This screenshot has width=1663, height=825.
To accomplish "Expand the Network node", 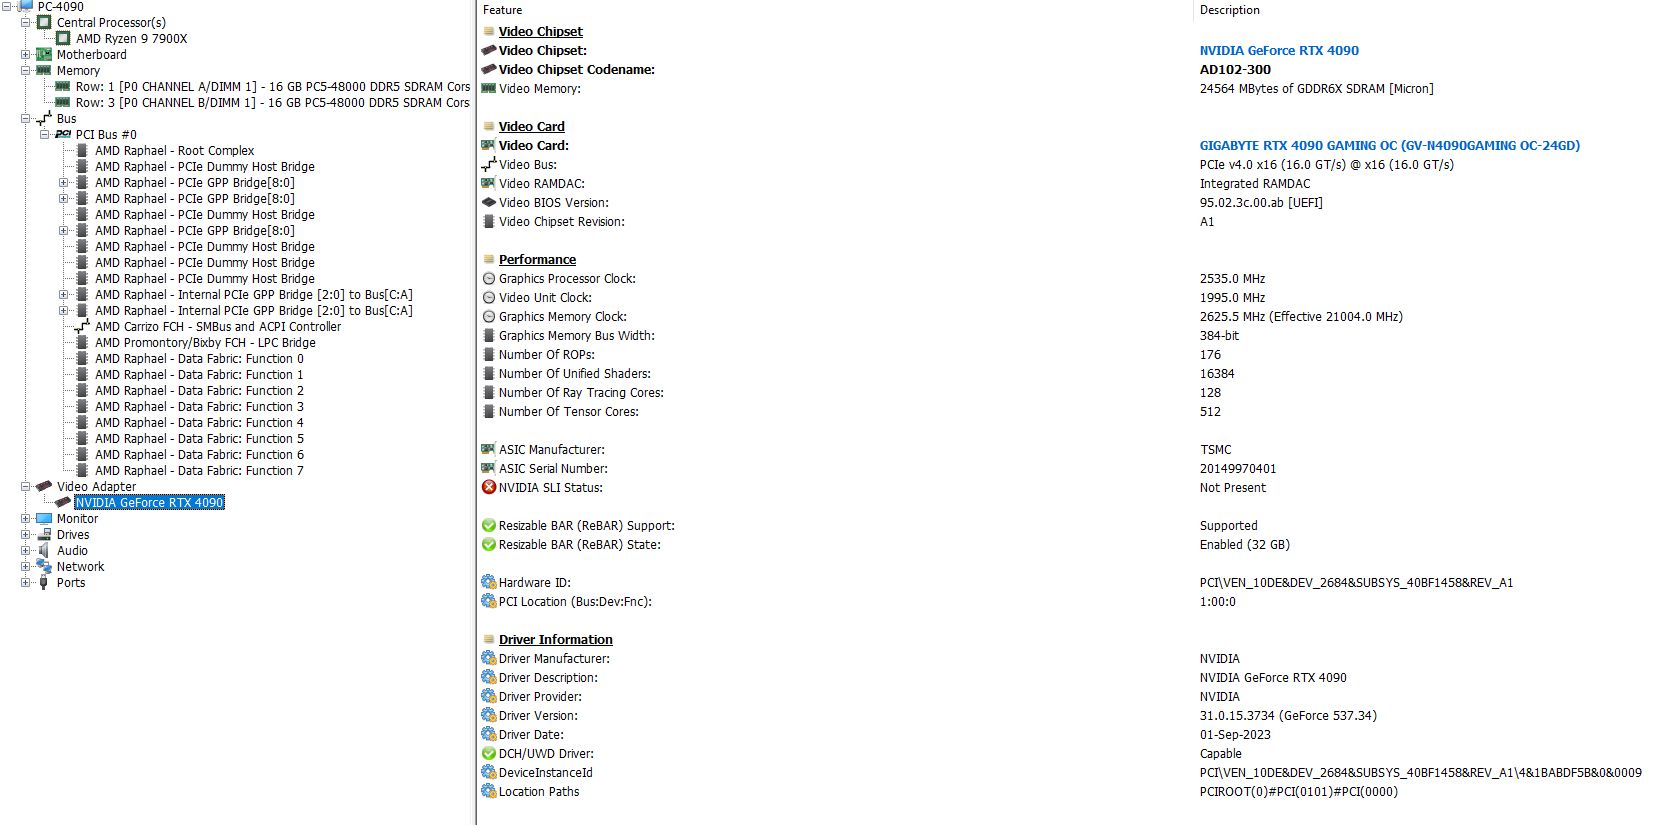I will (x=26, y=566).
